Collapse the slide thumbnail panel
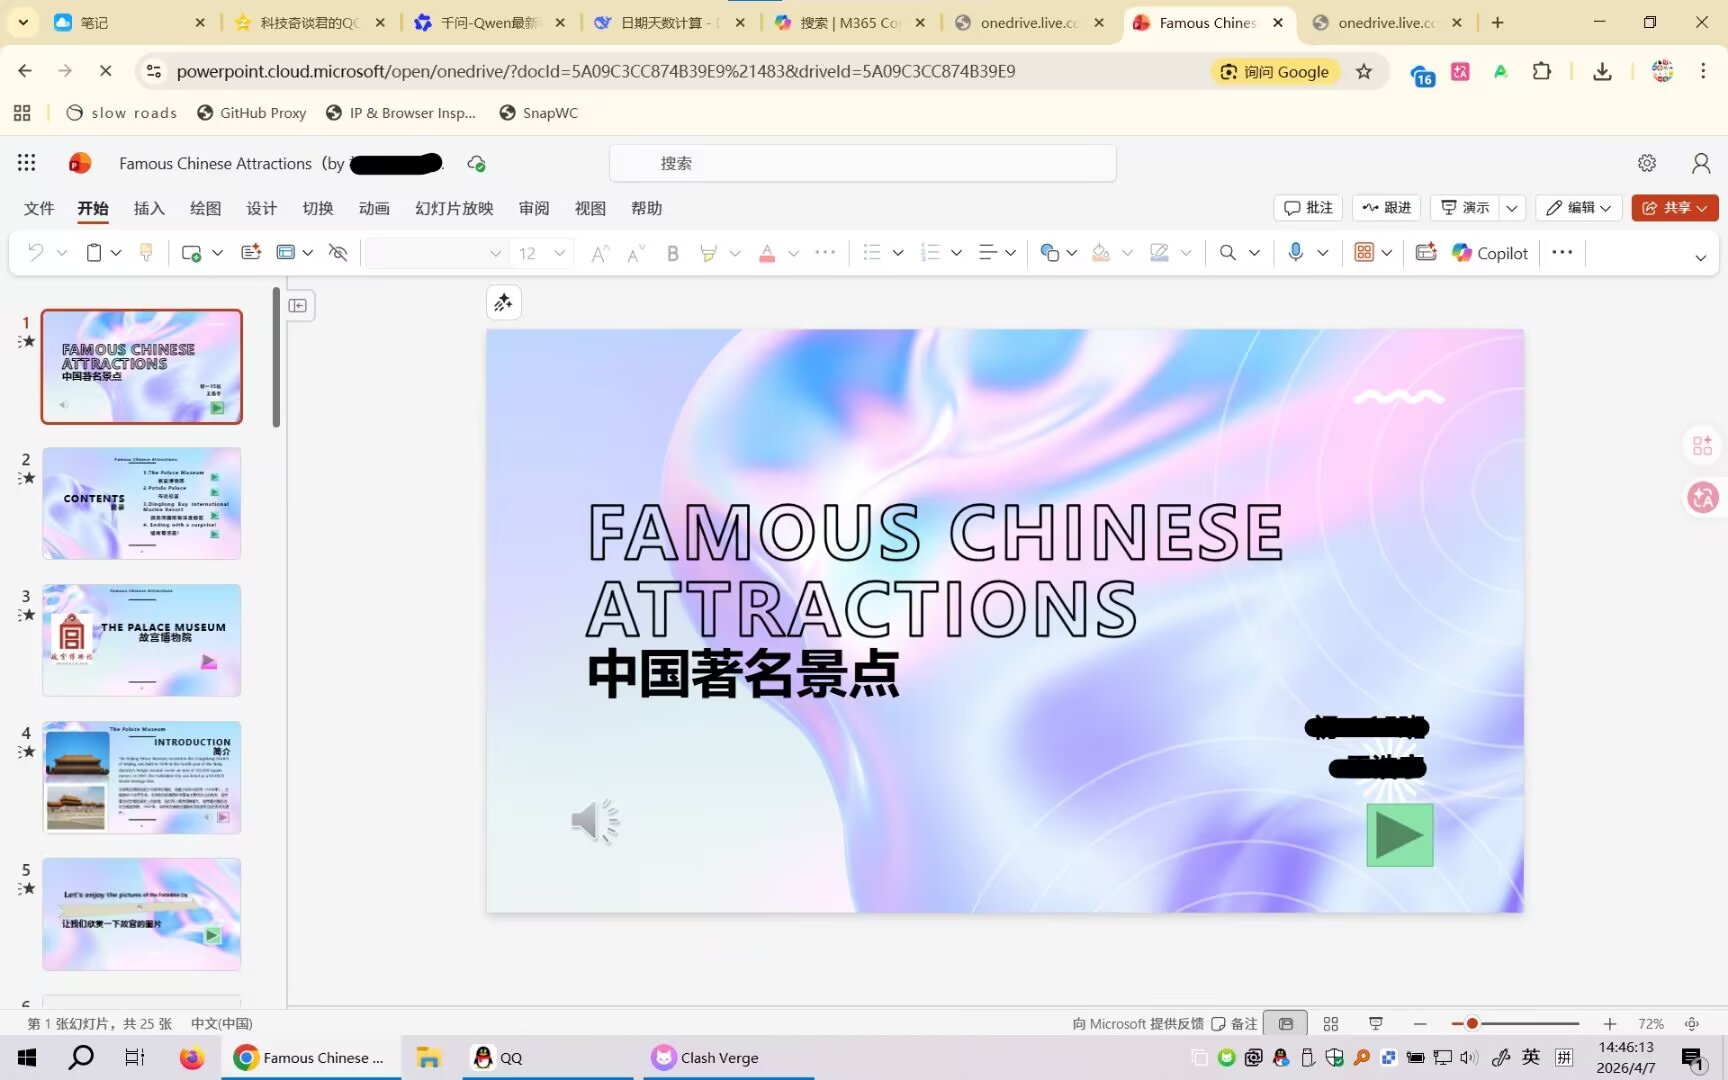Viewport: 1728px width, 1080px height. [298, 305]
